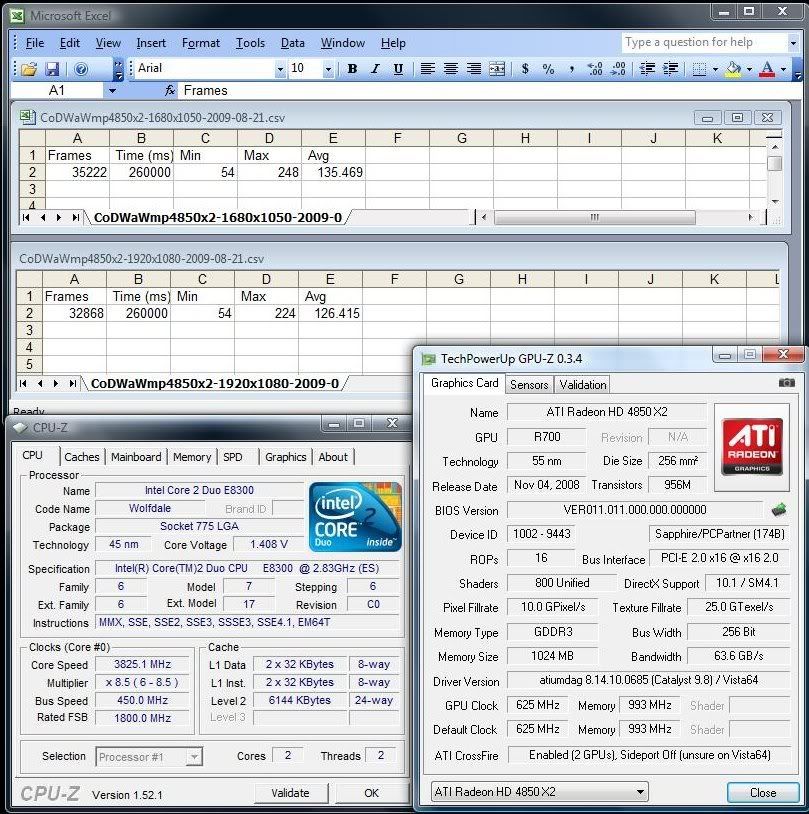Image resolution: width=809 pixels, height=814 pixels.
Task: Click the Decrease Decimal icon
Action: pos(618,69)
